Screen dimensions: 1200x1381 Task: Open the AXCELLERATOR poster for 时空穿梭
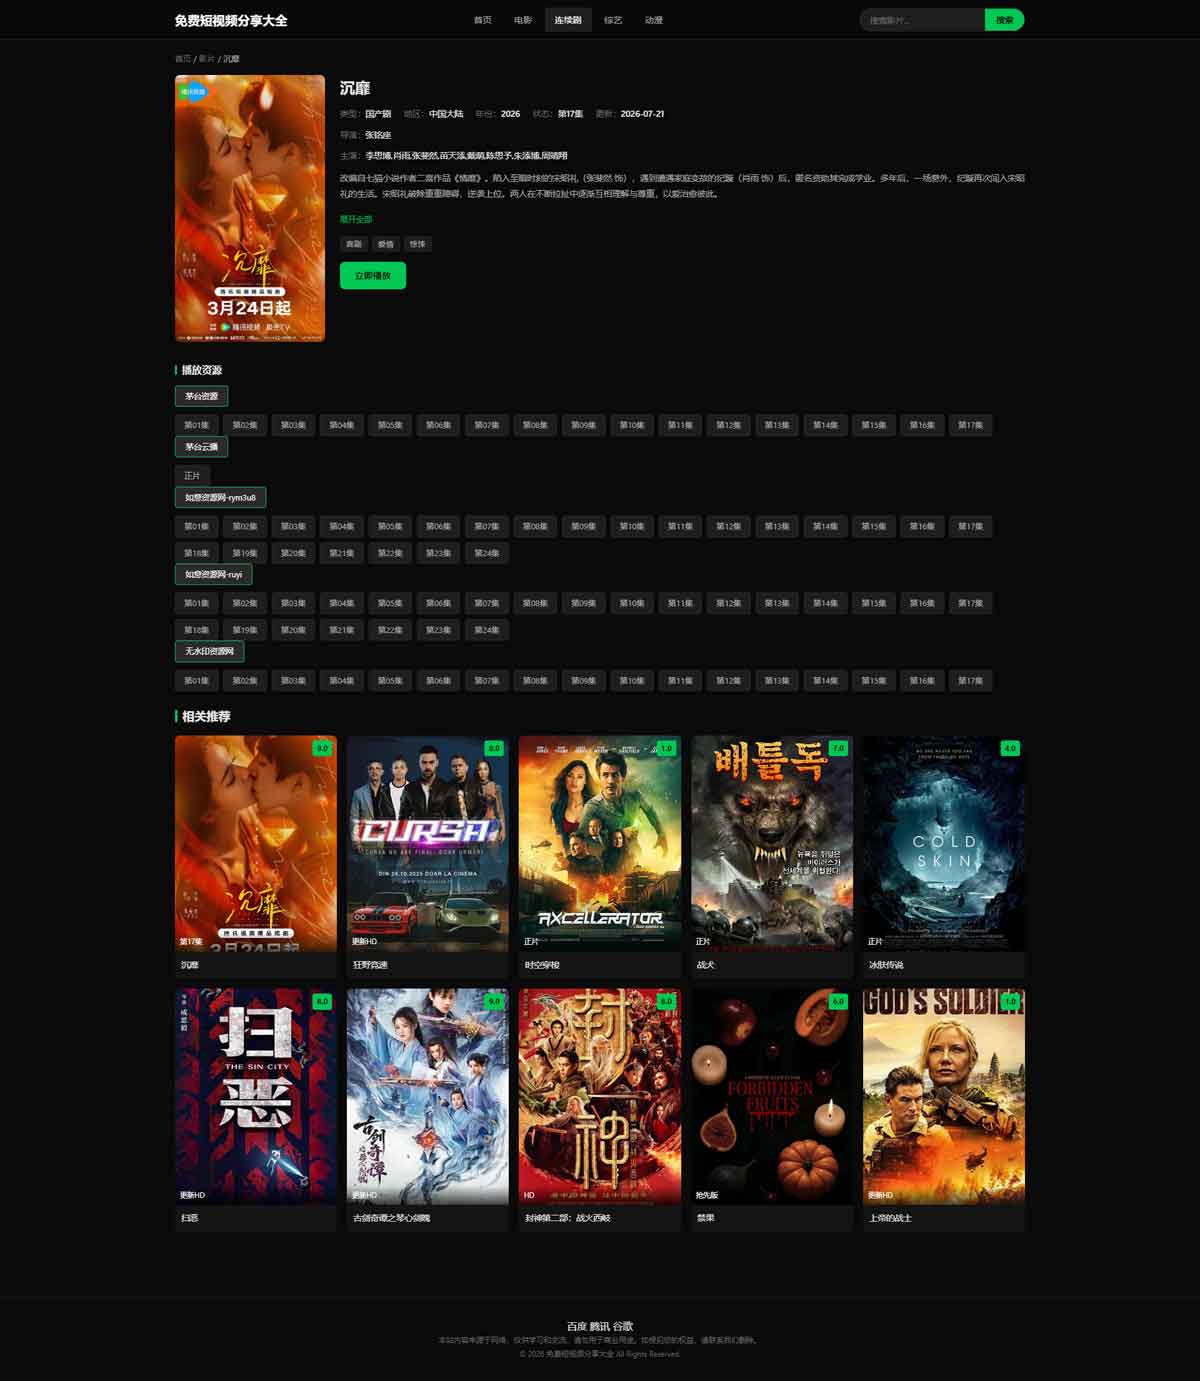click(600, 843)
